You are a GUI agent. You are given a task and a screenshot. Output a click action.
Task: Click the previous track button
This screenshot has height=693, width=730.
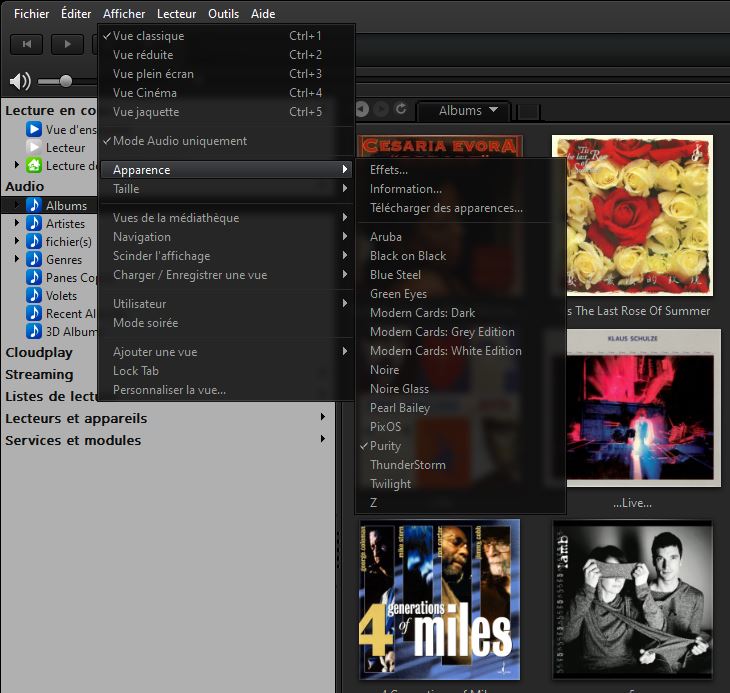click(27, 44)
